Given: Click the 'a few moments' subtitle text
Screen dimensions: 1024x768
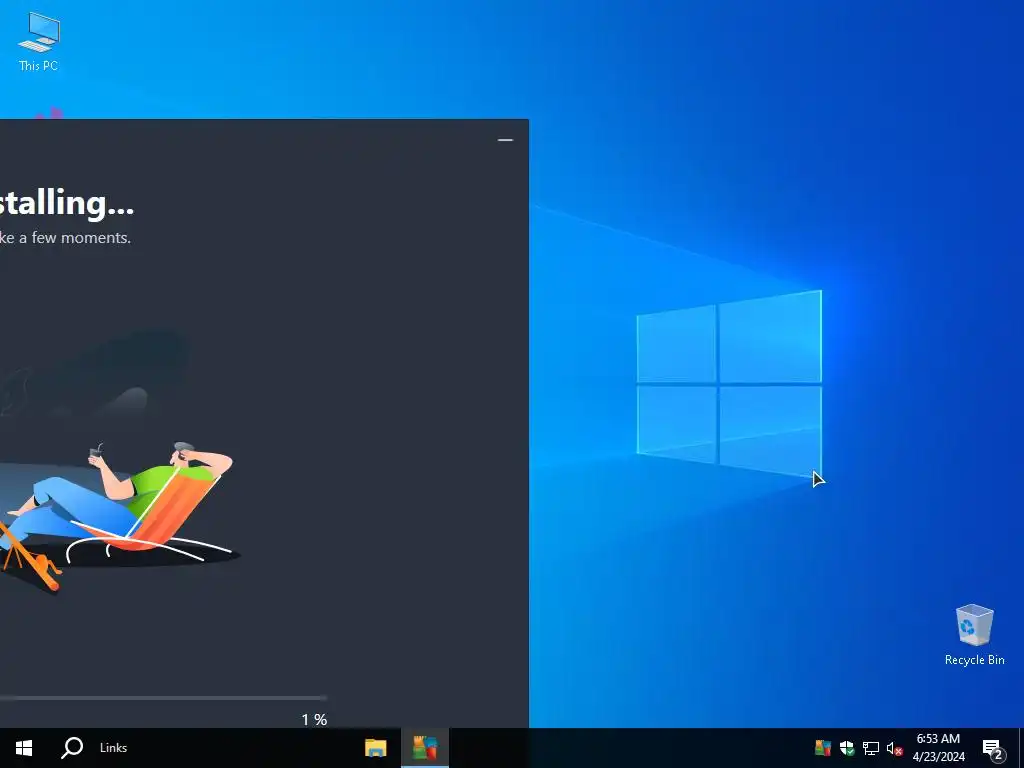Looking at the screenshot, I should (74, 238).
